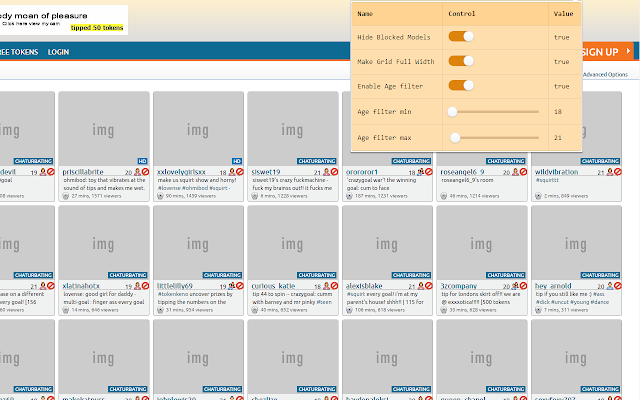
Task: Open the siswet19 username link
Action: [266, 172]
